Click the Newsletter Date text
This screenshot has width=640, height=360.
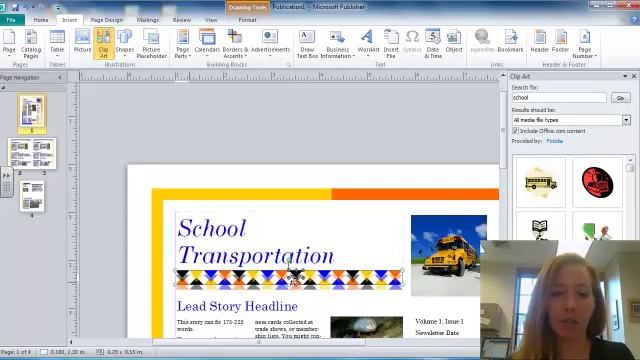click(437, 333)
